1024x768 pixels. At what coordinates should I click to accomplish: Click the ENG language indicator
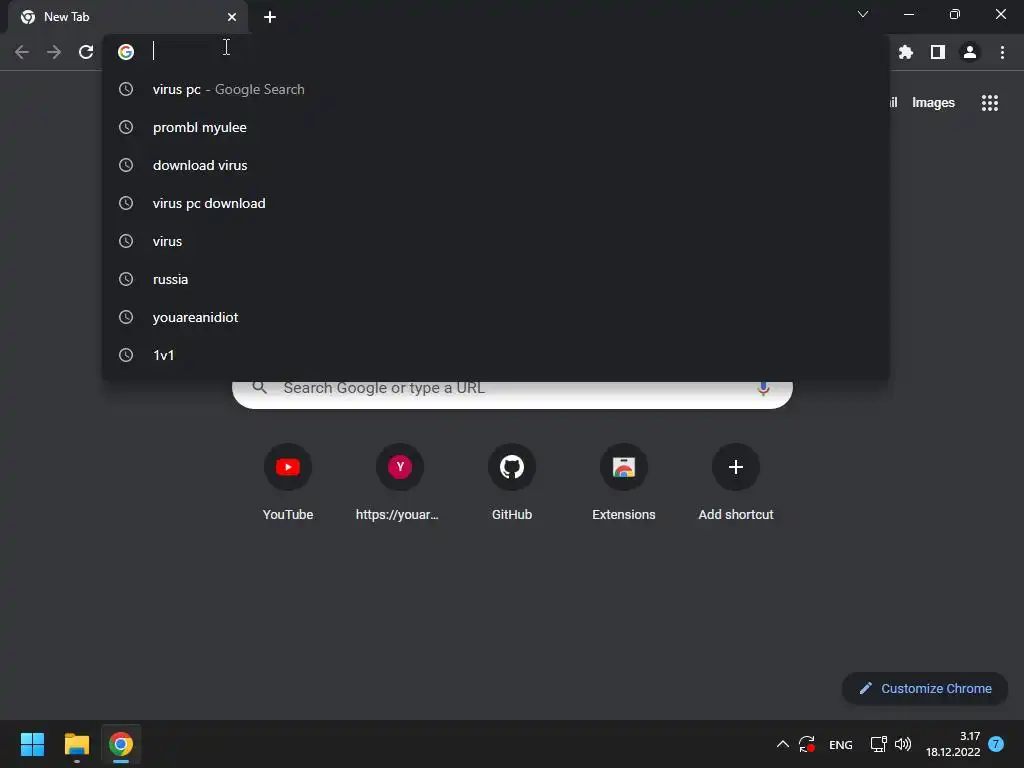coord(840,744)
